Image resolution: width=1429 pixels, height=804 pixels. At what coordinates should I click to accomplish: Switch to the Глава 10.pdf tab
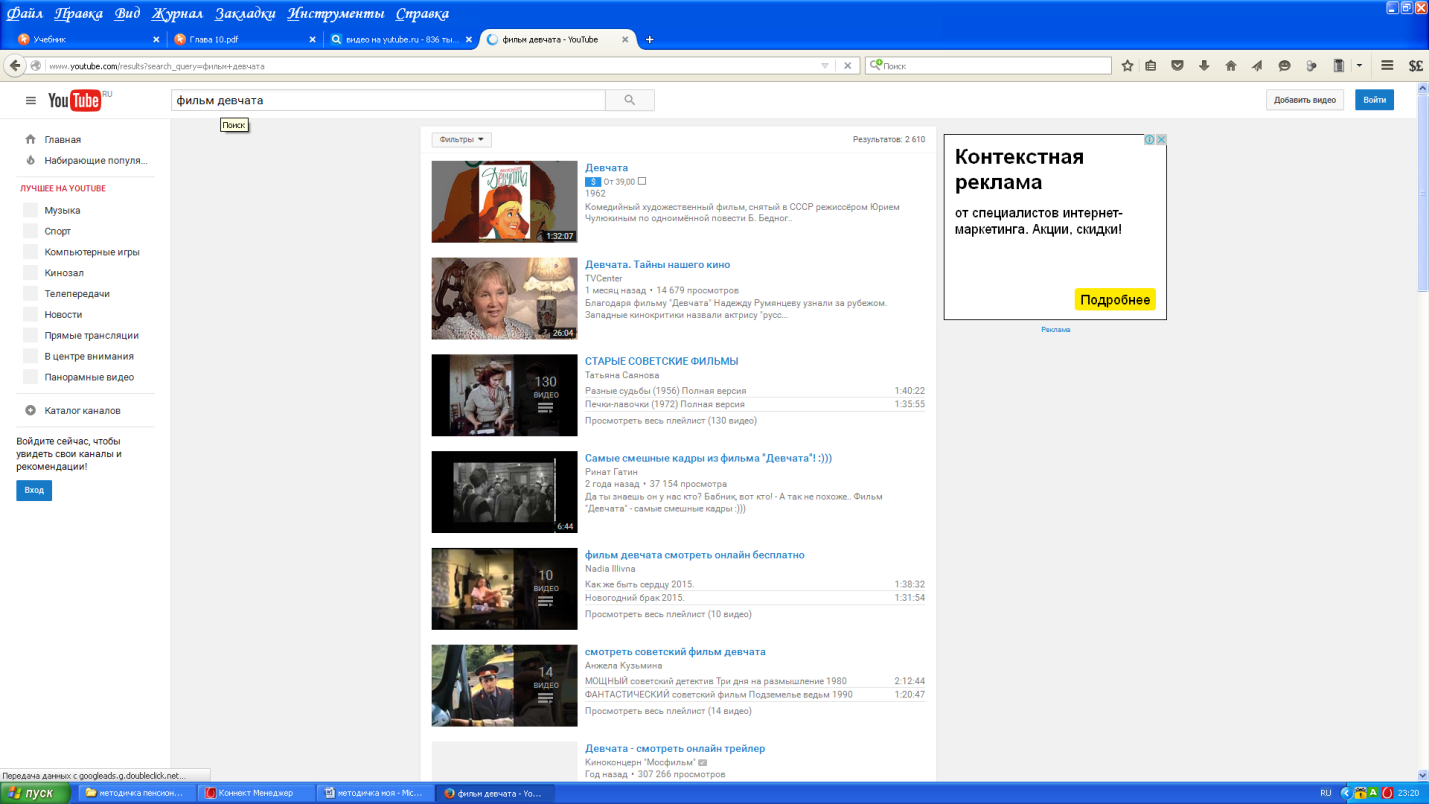(x=245, y=40)
